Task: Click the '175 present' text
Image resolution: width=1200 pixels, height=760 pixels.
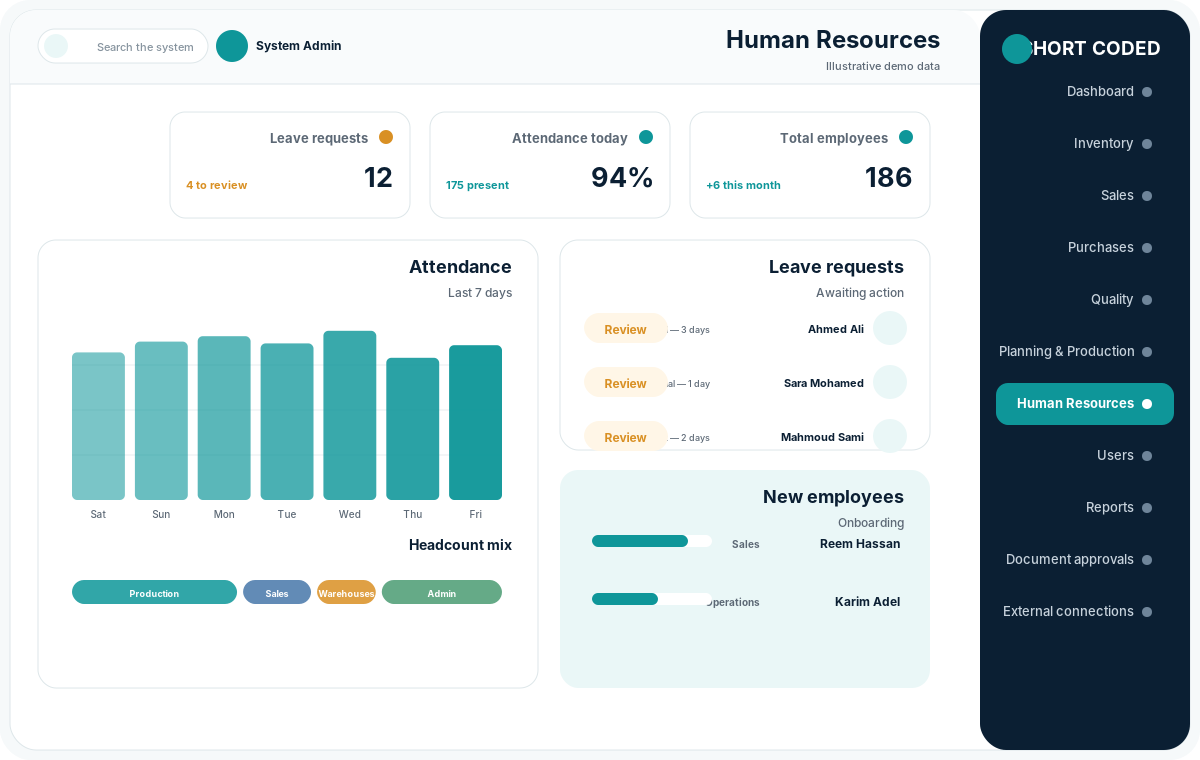Action: (x=477, y=185)
